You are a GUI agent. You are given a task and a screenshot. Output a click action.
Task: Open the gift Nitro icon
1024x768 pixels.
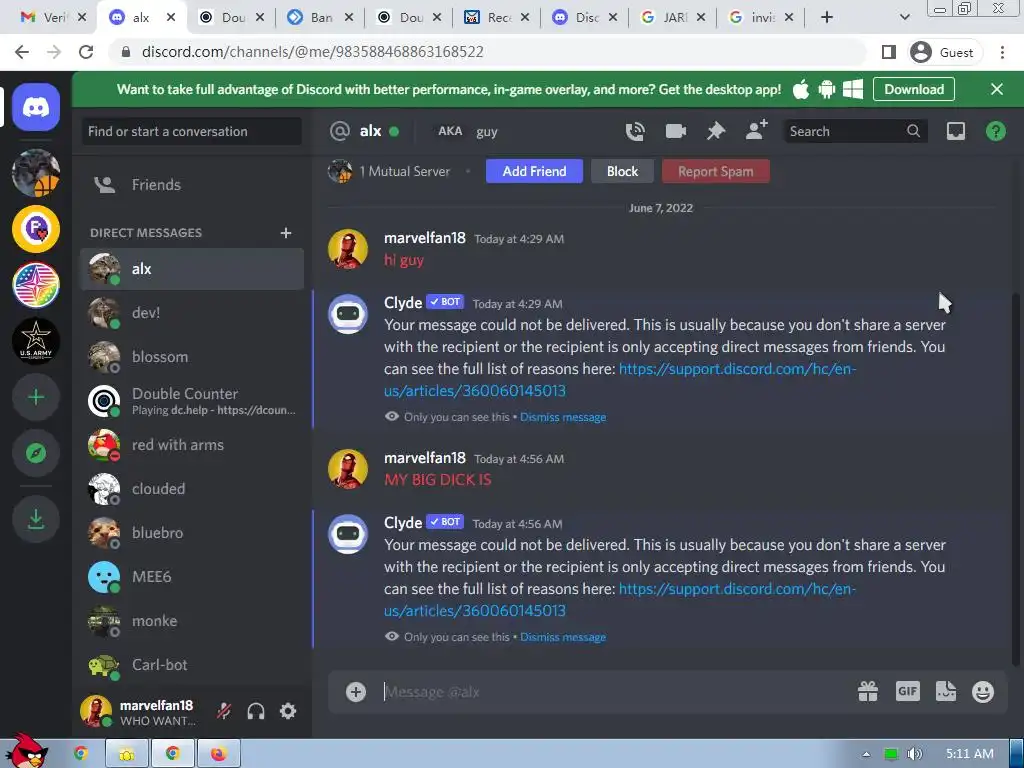868,691
